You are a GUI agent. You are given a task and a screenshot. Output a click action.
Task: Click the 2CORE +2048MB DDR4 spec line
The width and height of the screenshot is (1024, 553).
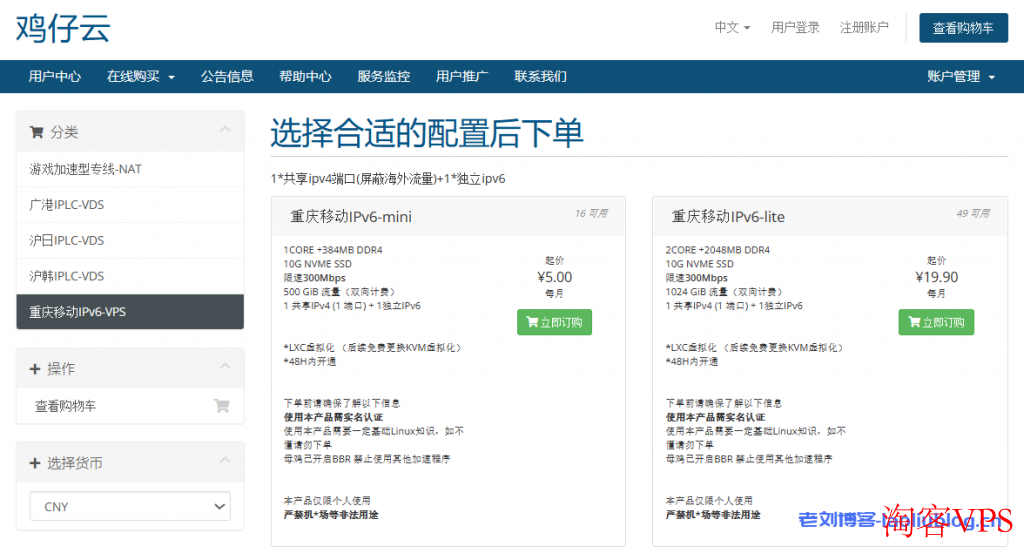click(x=718, y=250)
